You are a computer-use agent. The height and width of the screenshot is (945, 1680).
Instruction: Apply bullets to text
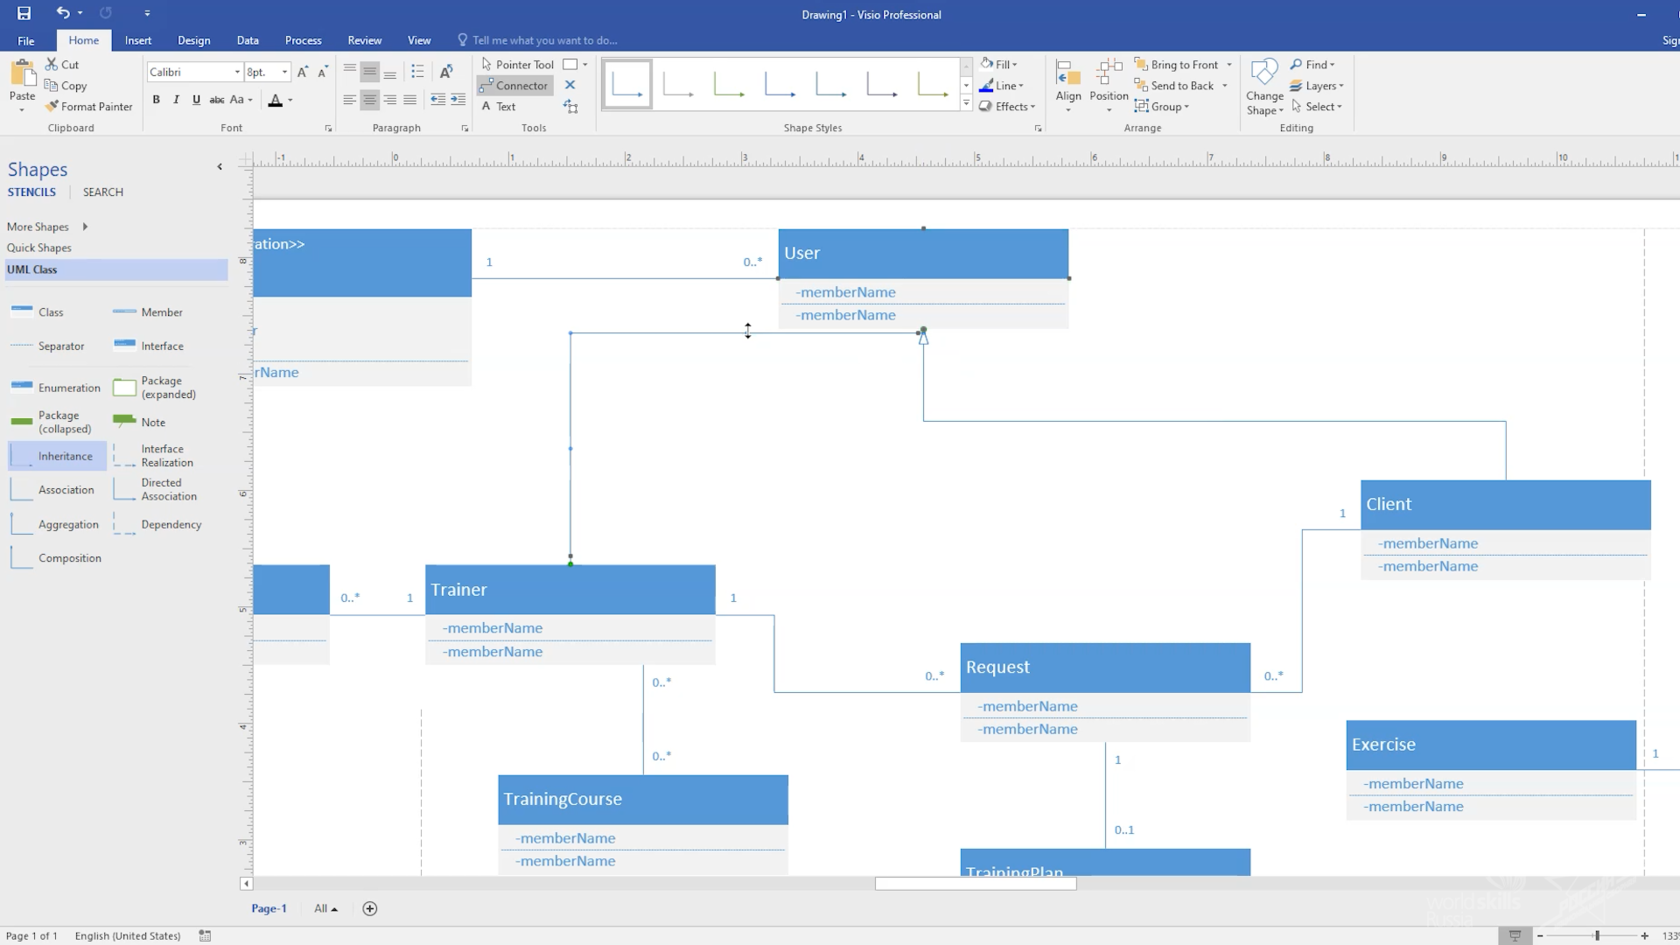coord(418,71)
